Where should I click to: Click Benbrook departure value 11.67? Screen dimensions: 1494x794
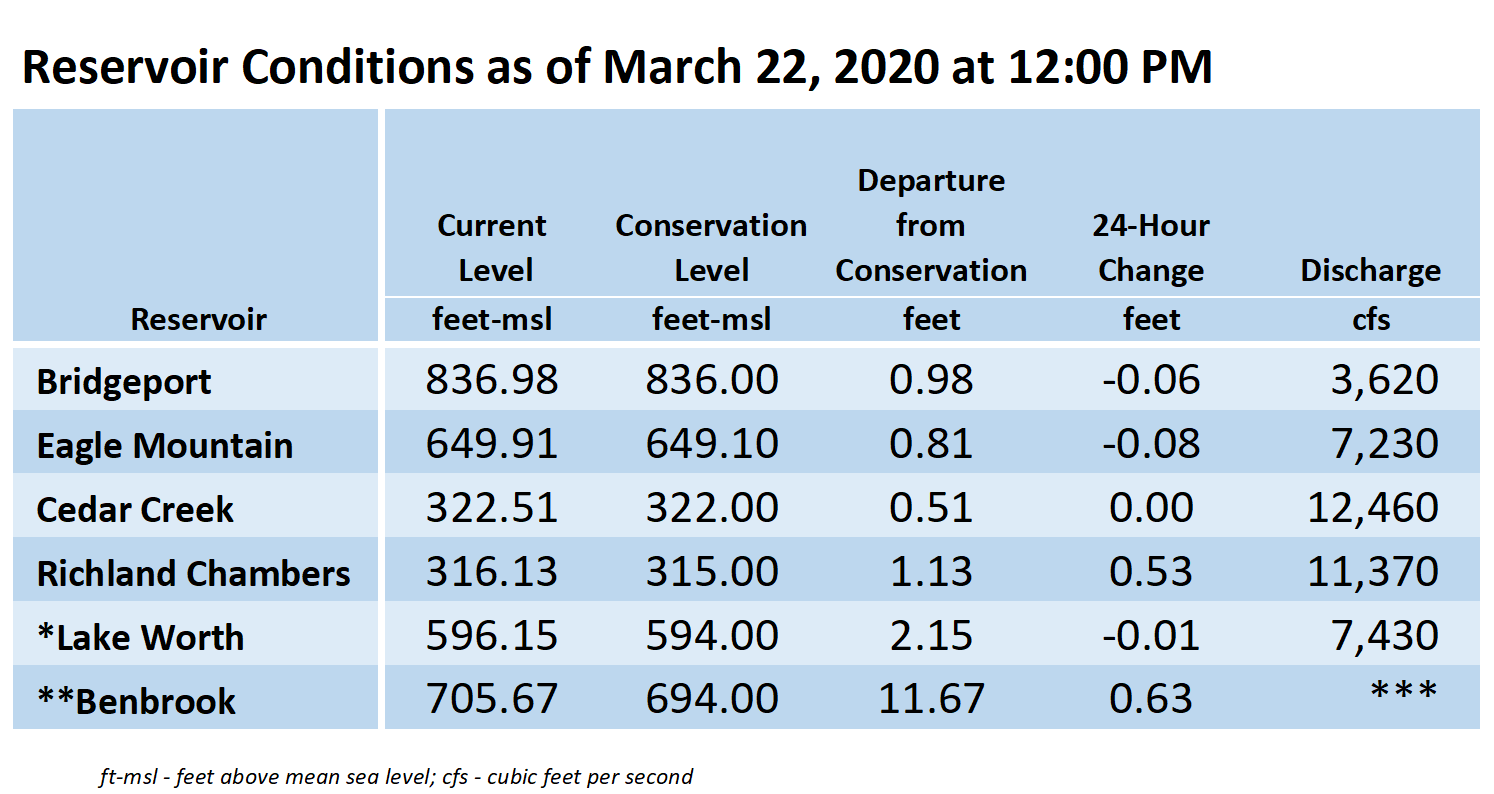pos(931,699)
